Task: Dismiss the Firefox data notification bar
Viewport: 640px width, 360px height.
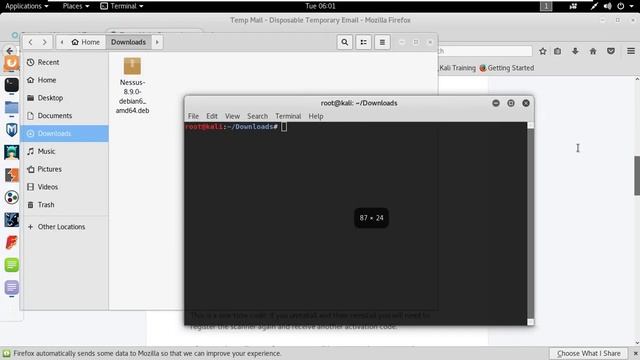Action: click(636, 353)
